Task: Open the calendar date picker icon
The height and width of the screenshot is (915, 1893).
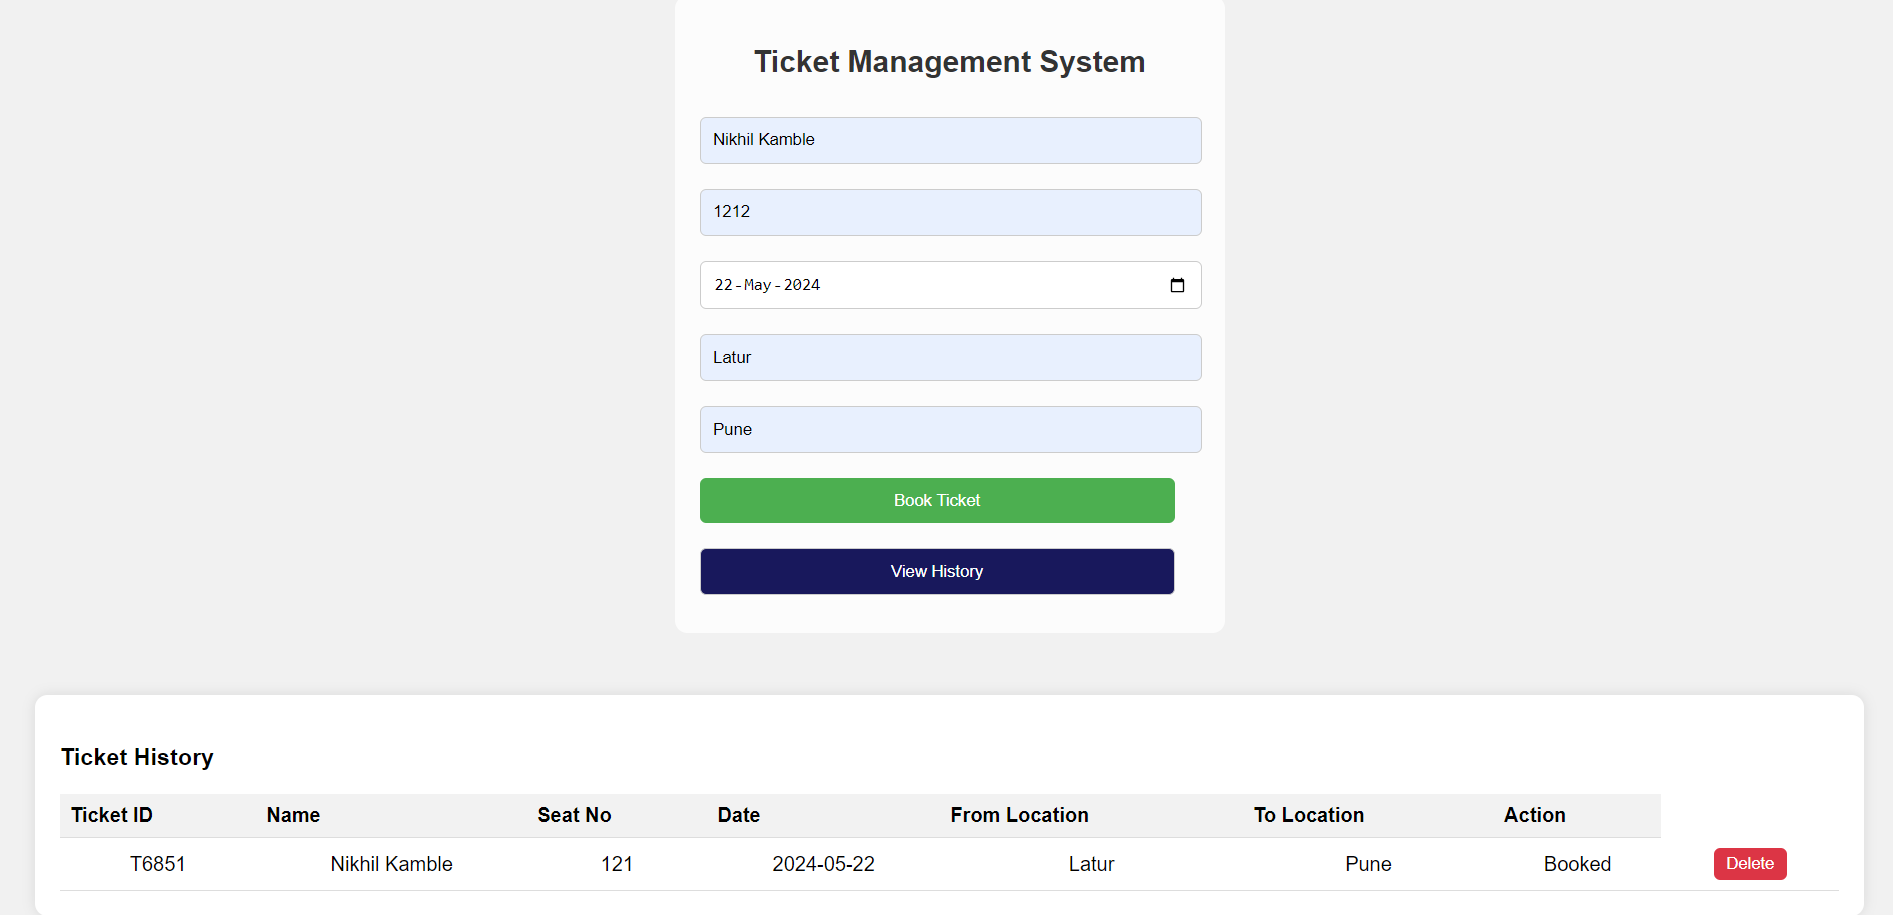Action: [x=1177, y=285]
